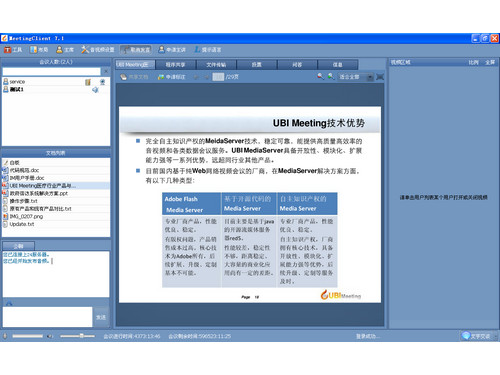Open Update.txt in document list
Viewport: 500px width, 375px height.
pyautogui.click(x=56, y=224)
